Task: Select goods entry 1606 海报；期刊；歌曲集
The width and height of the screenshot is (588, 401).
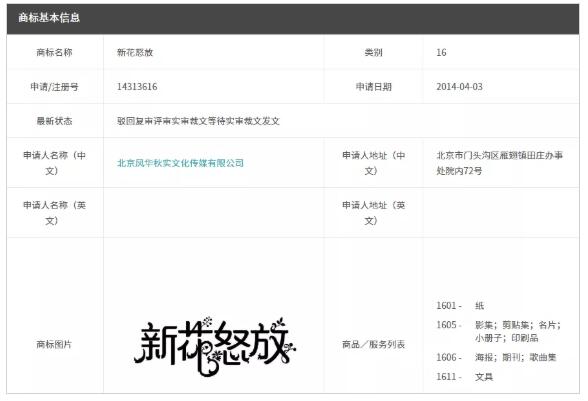Action: pos(496,357)
